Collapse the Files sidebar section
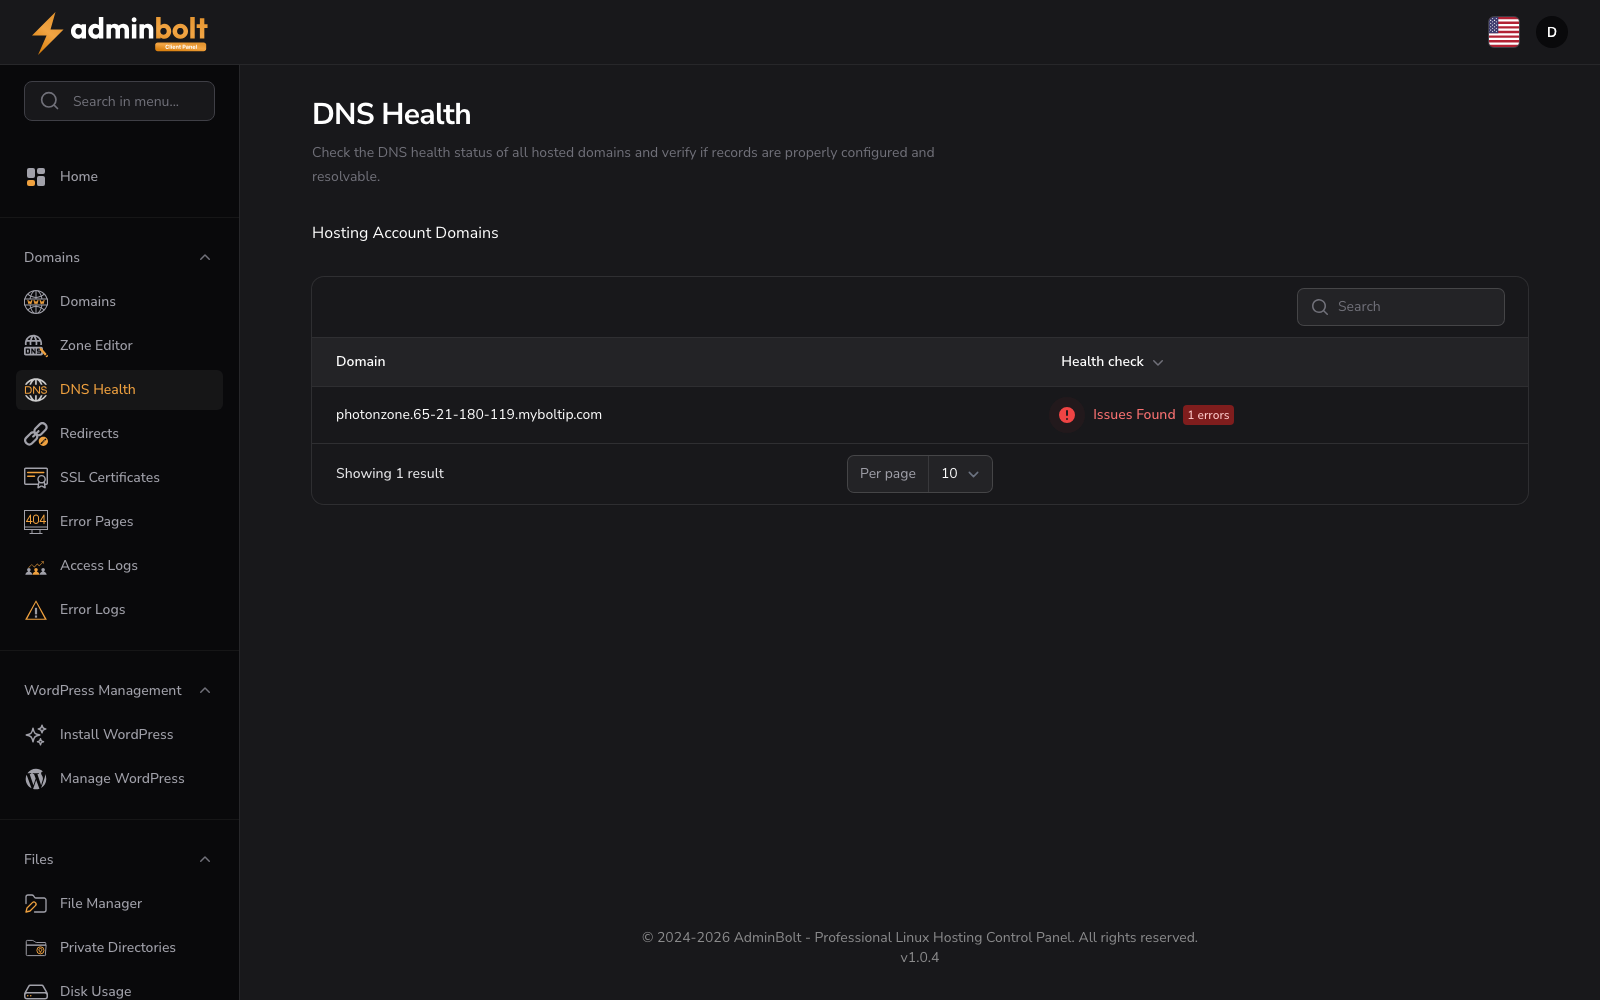 click(x=205, y=860)
